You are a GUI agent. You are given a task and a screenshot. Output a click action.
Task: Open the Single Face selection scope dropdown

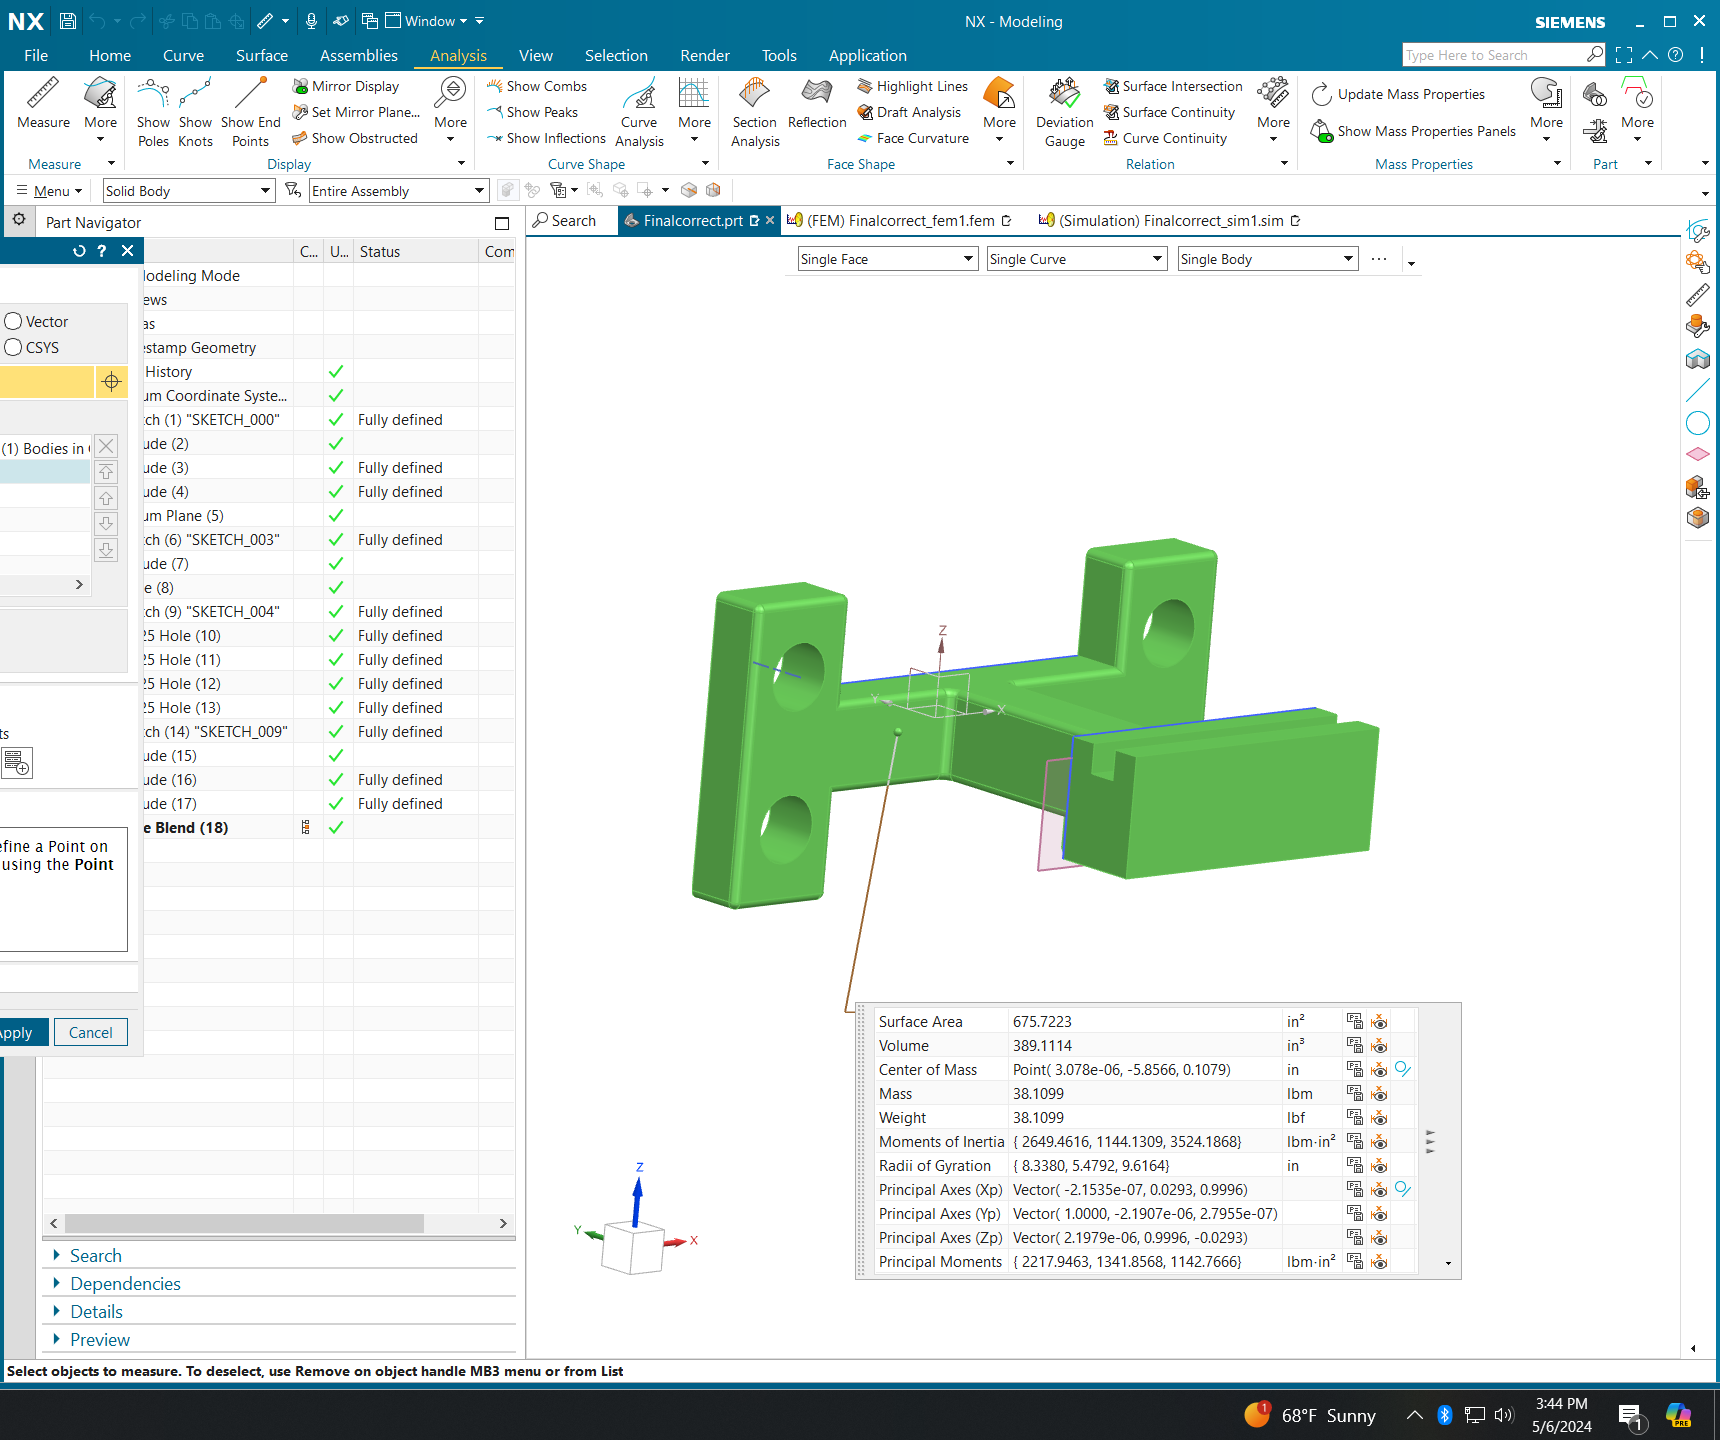pyautogui.click(x=967, y=258)
